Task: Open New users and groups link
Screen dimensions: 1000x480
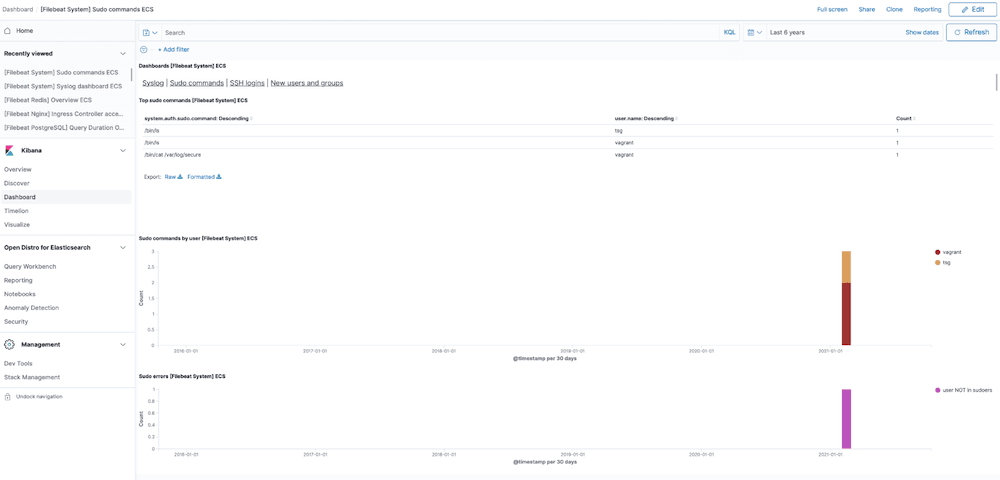Action: tap(307, 83)
